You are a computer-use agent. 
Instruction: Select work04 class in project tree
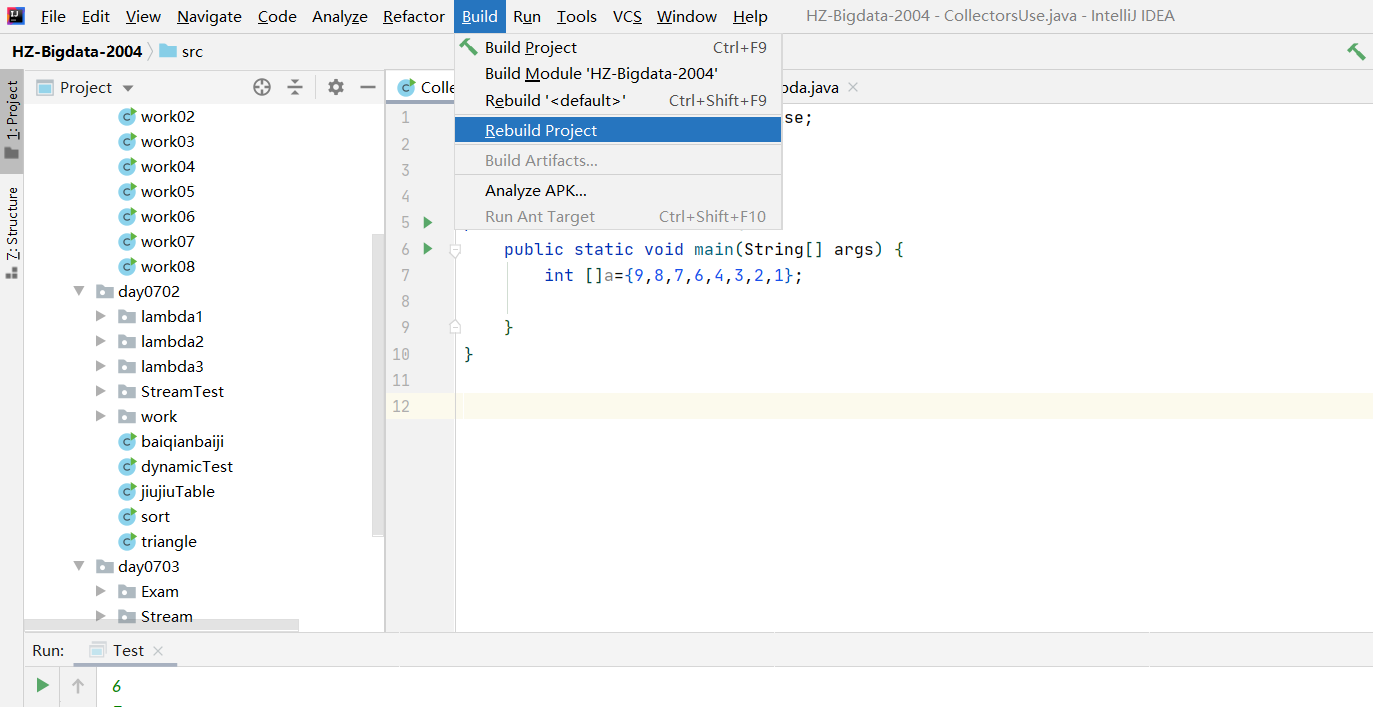coord(157,166)
